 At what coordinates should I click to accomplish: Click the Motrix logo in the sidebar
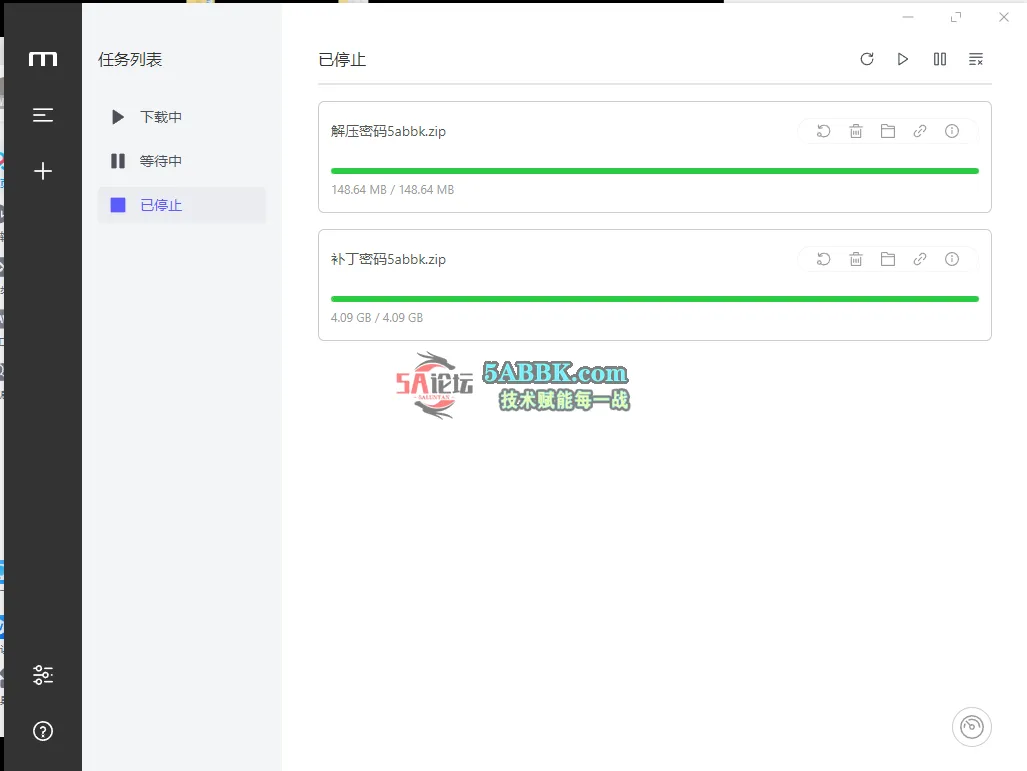(43, 60)
